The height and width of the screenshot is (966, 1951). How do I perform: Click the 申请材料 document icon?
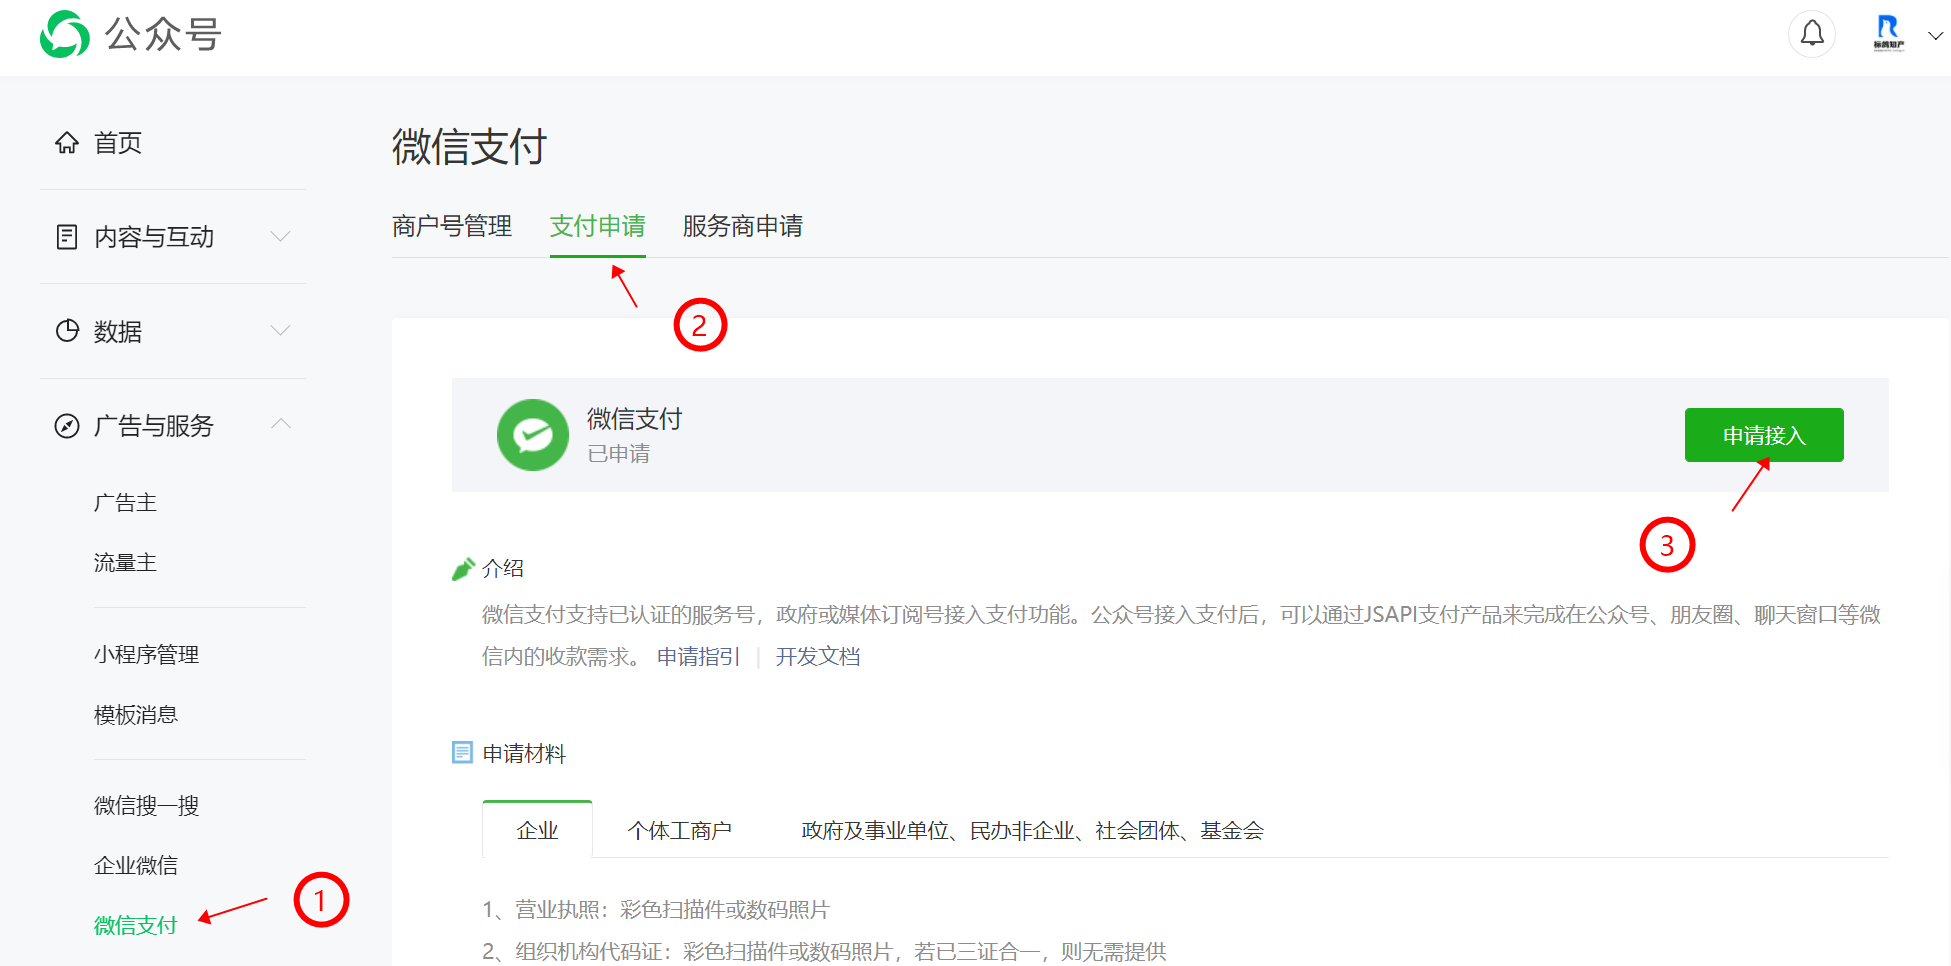[462, 753]
